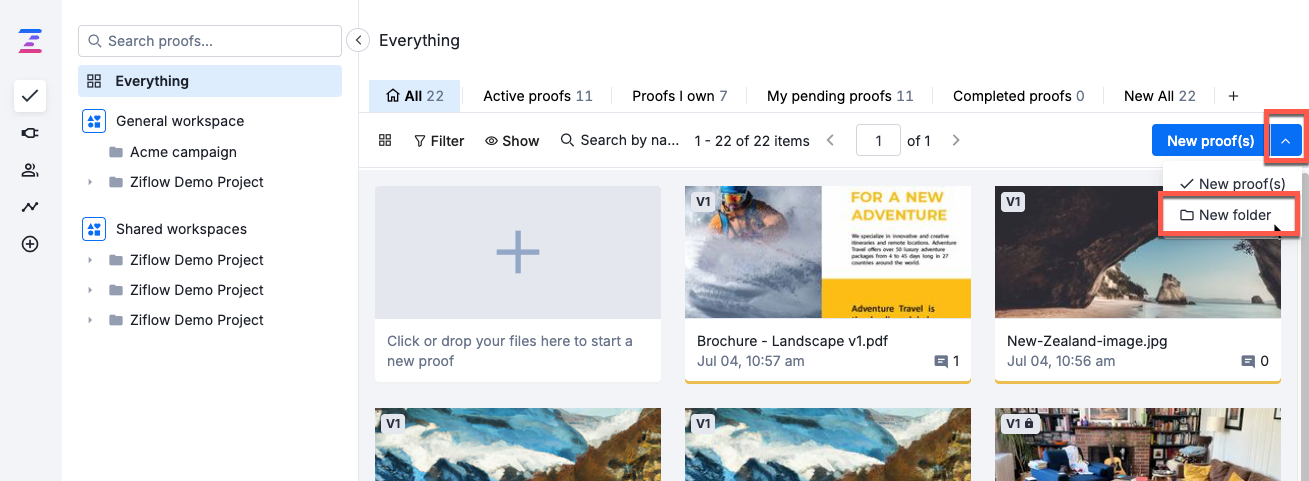Switch to Active proofs tab

click(538, 96)
